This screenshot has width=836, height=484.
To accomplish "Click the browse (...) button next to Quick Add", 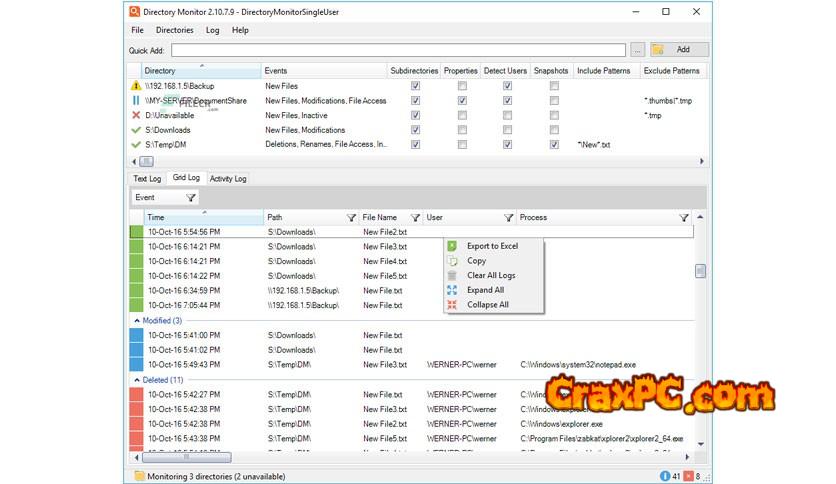I will tap(638, 49).
